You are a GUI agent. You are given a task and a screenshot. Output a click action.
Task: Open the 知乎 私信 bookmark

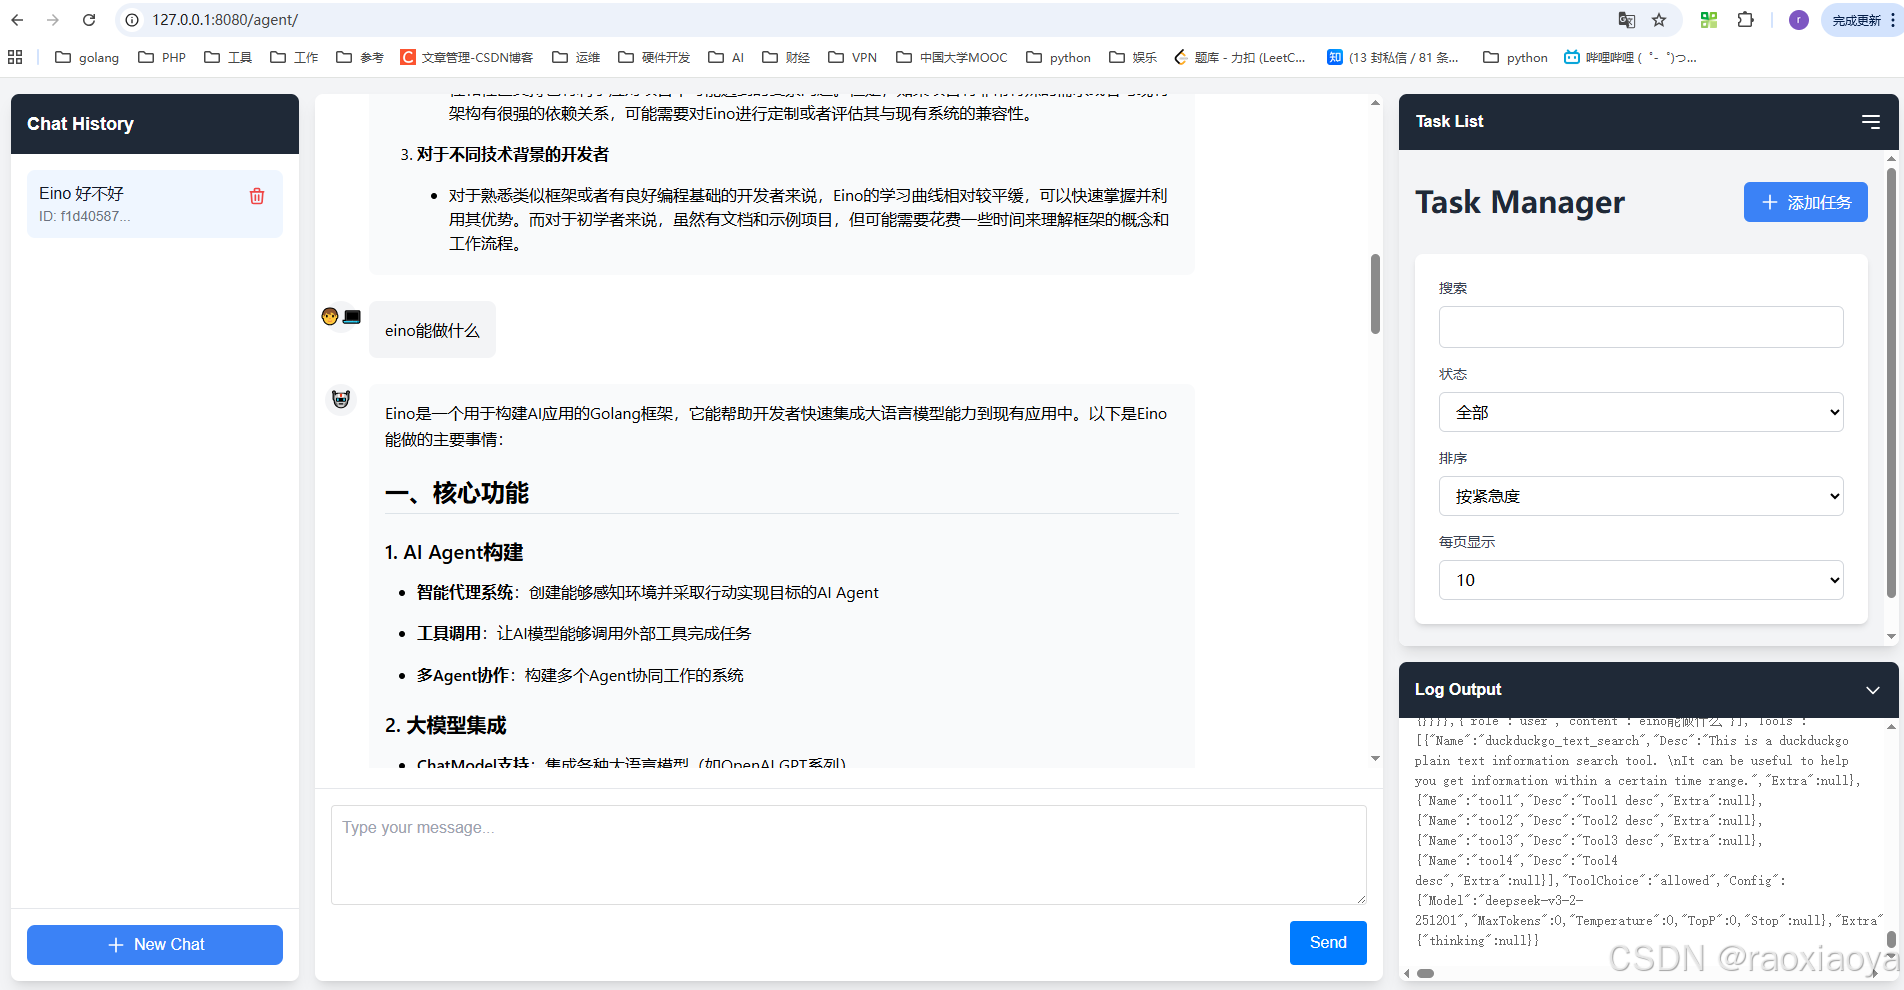tap(1393, 57)
